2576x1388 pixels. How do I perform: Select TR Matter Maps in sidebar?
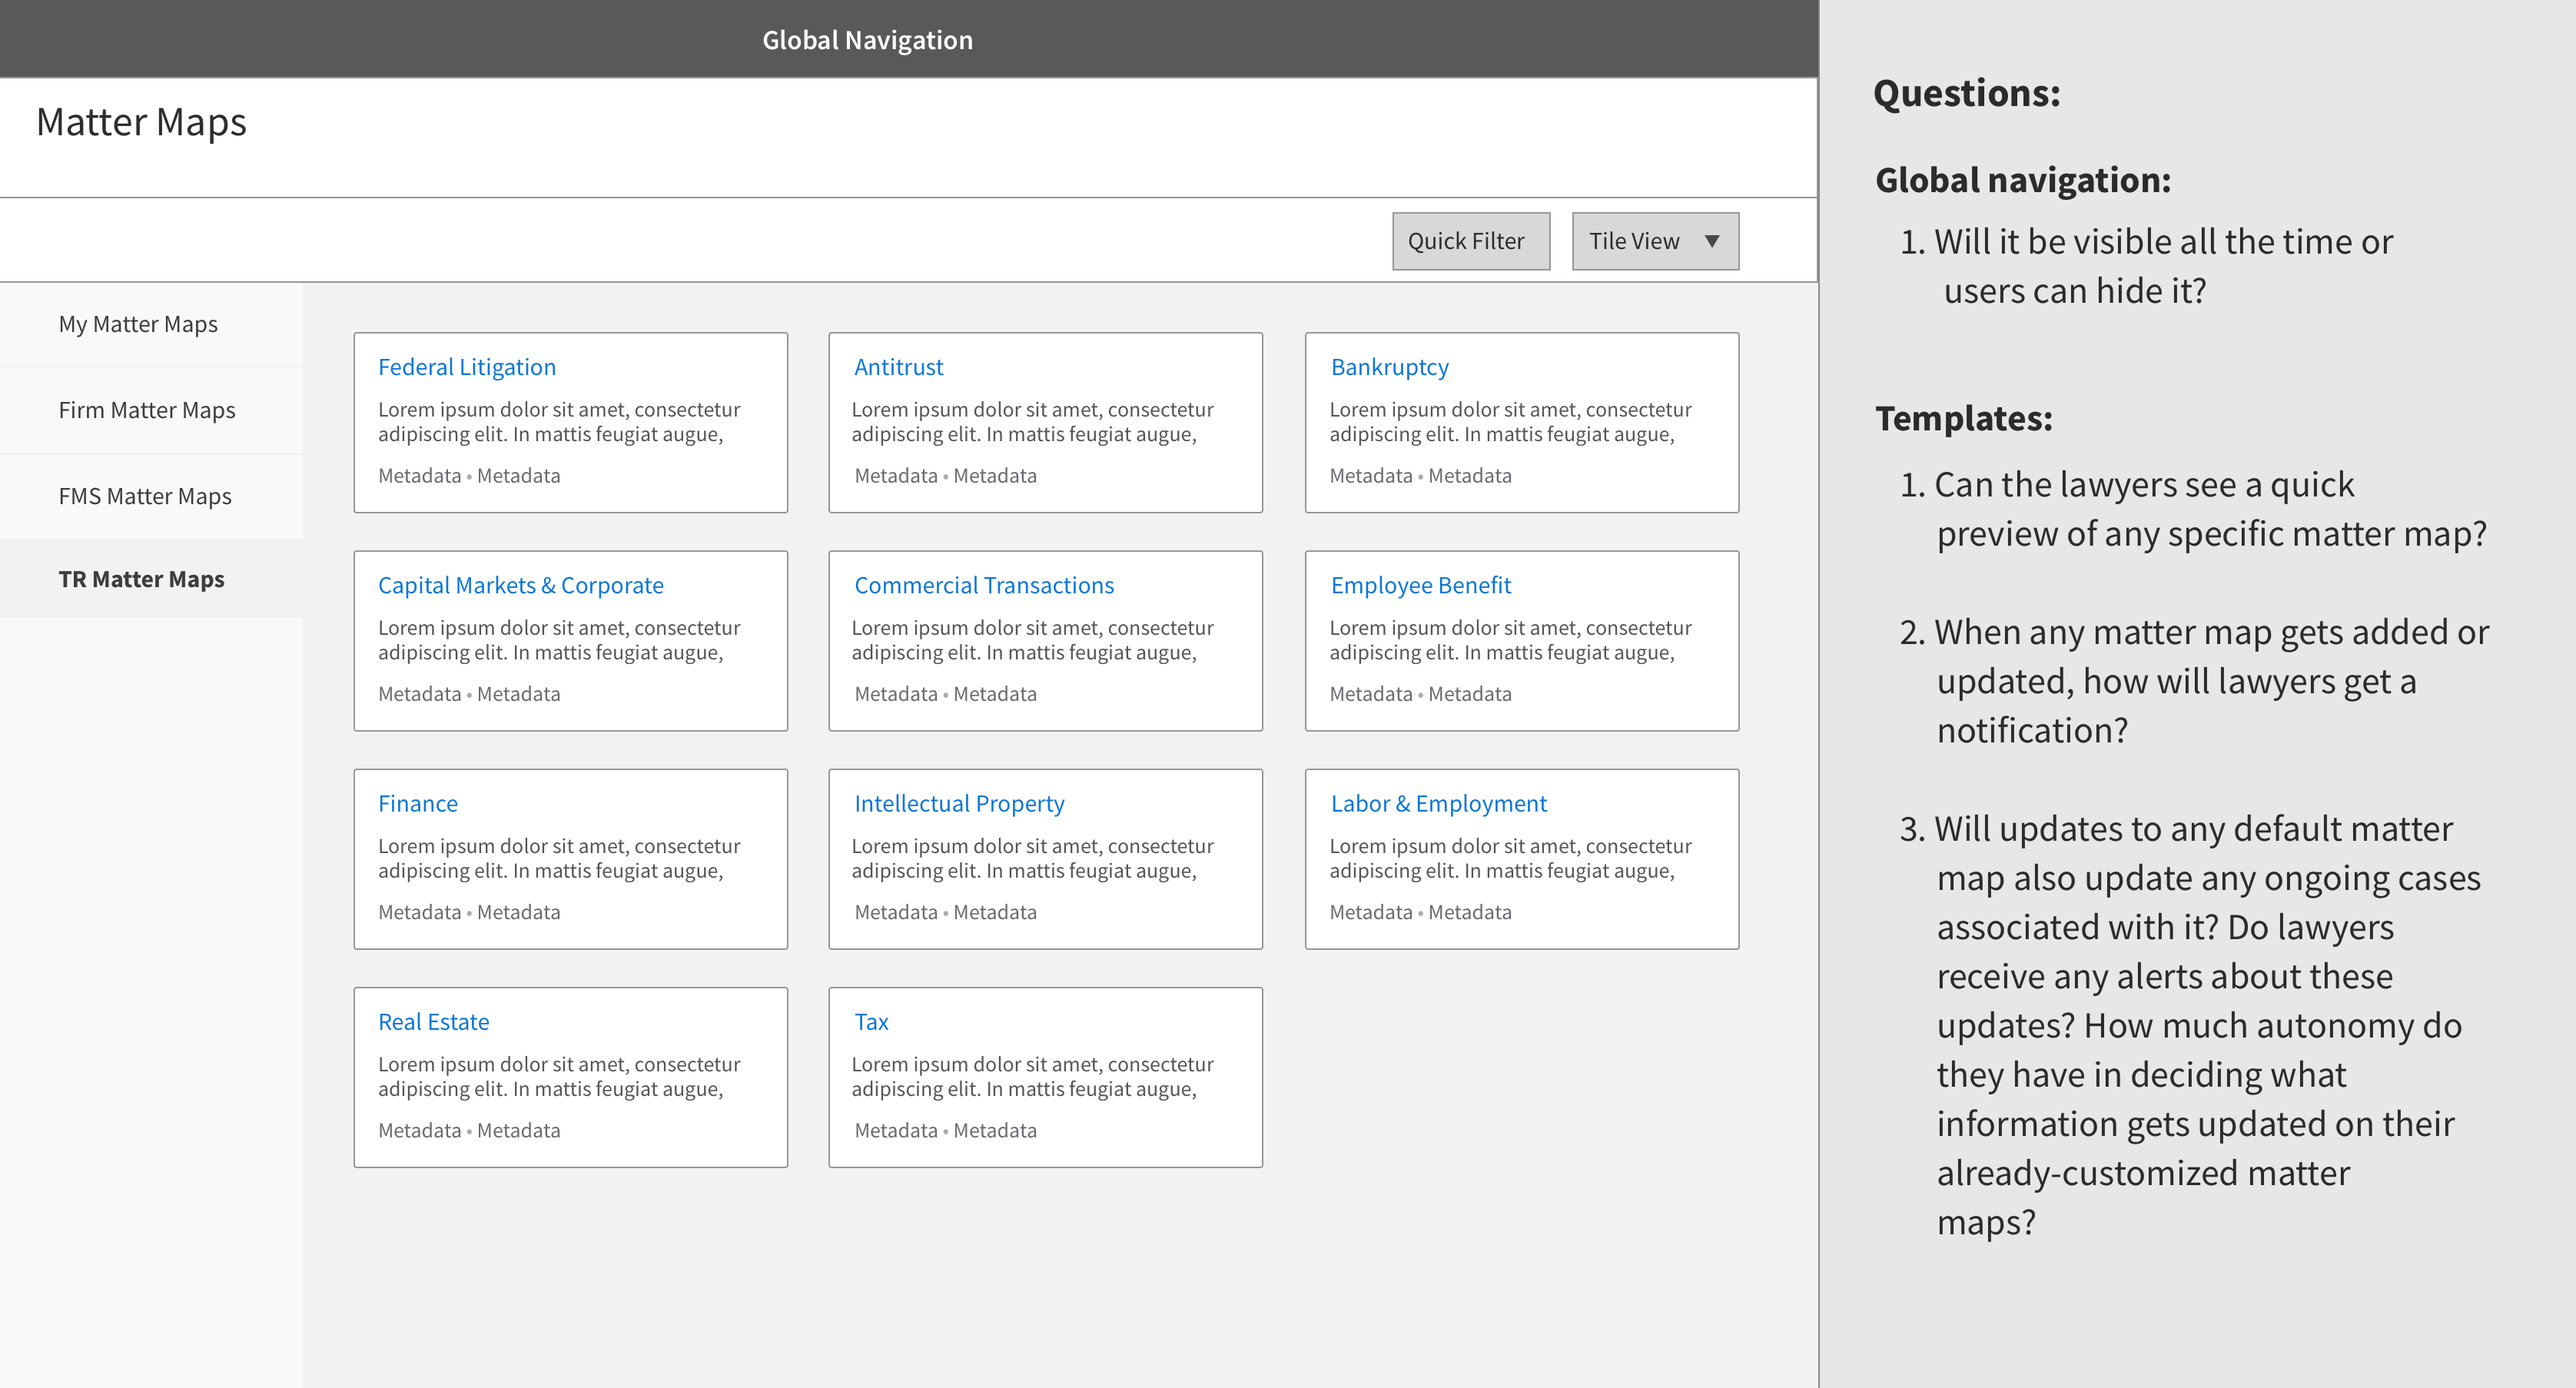[142, 579]
